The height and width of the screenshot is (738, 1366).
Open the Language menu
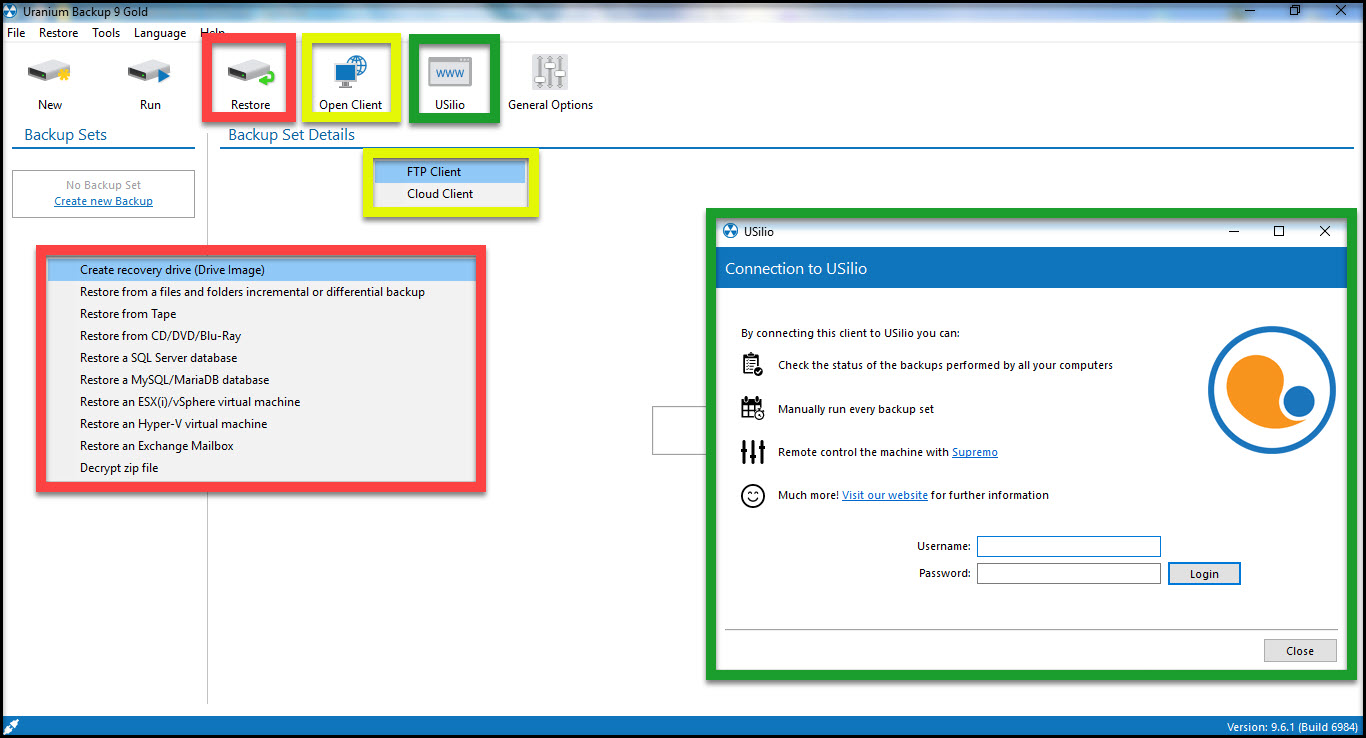[160, 33]
